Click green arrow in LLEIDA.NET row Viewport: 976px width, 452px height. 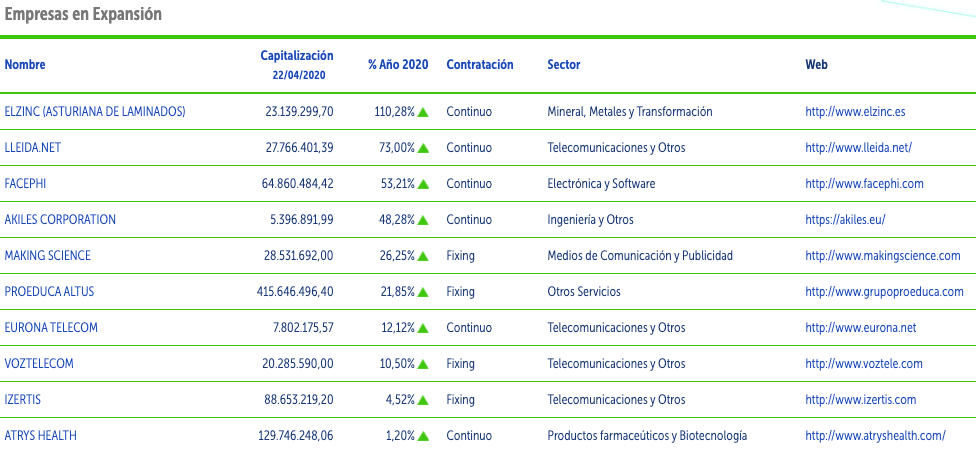click(x=423, y=148)
